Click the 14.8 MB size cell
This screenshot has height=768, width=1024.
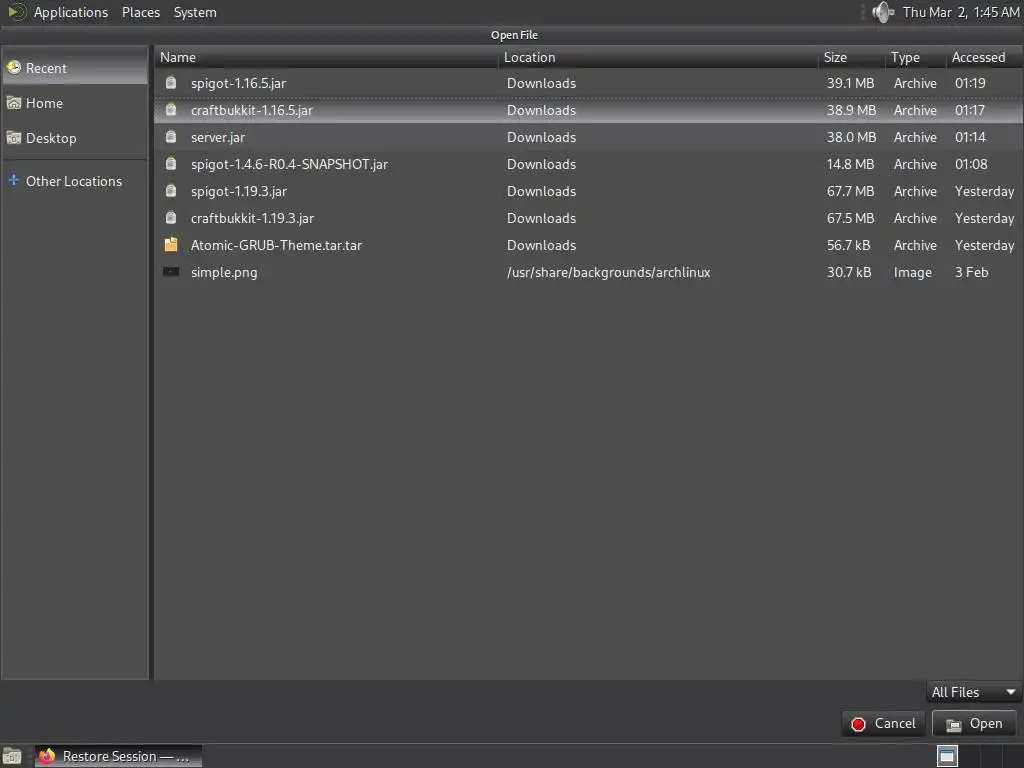point(850,164)
